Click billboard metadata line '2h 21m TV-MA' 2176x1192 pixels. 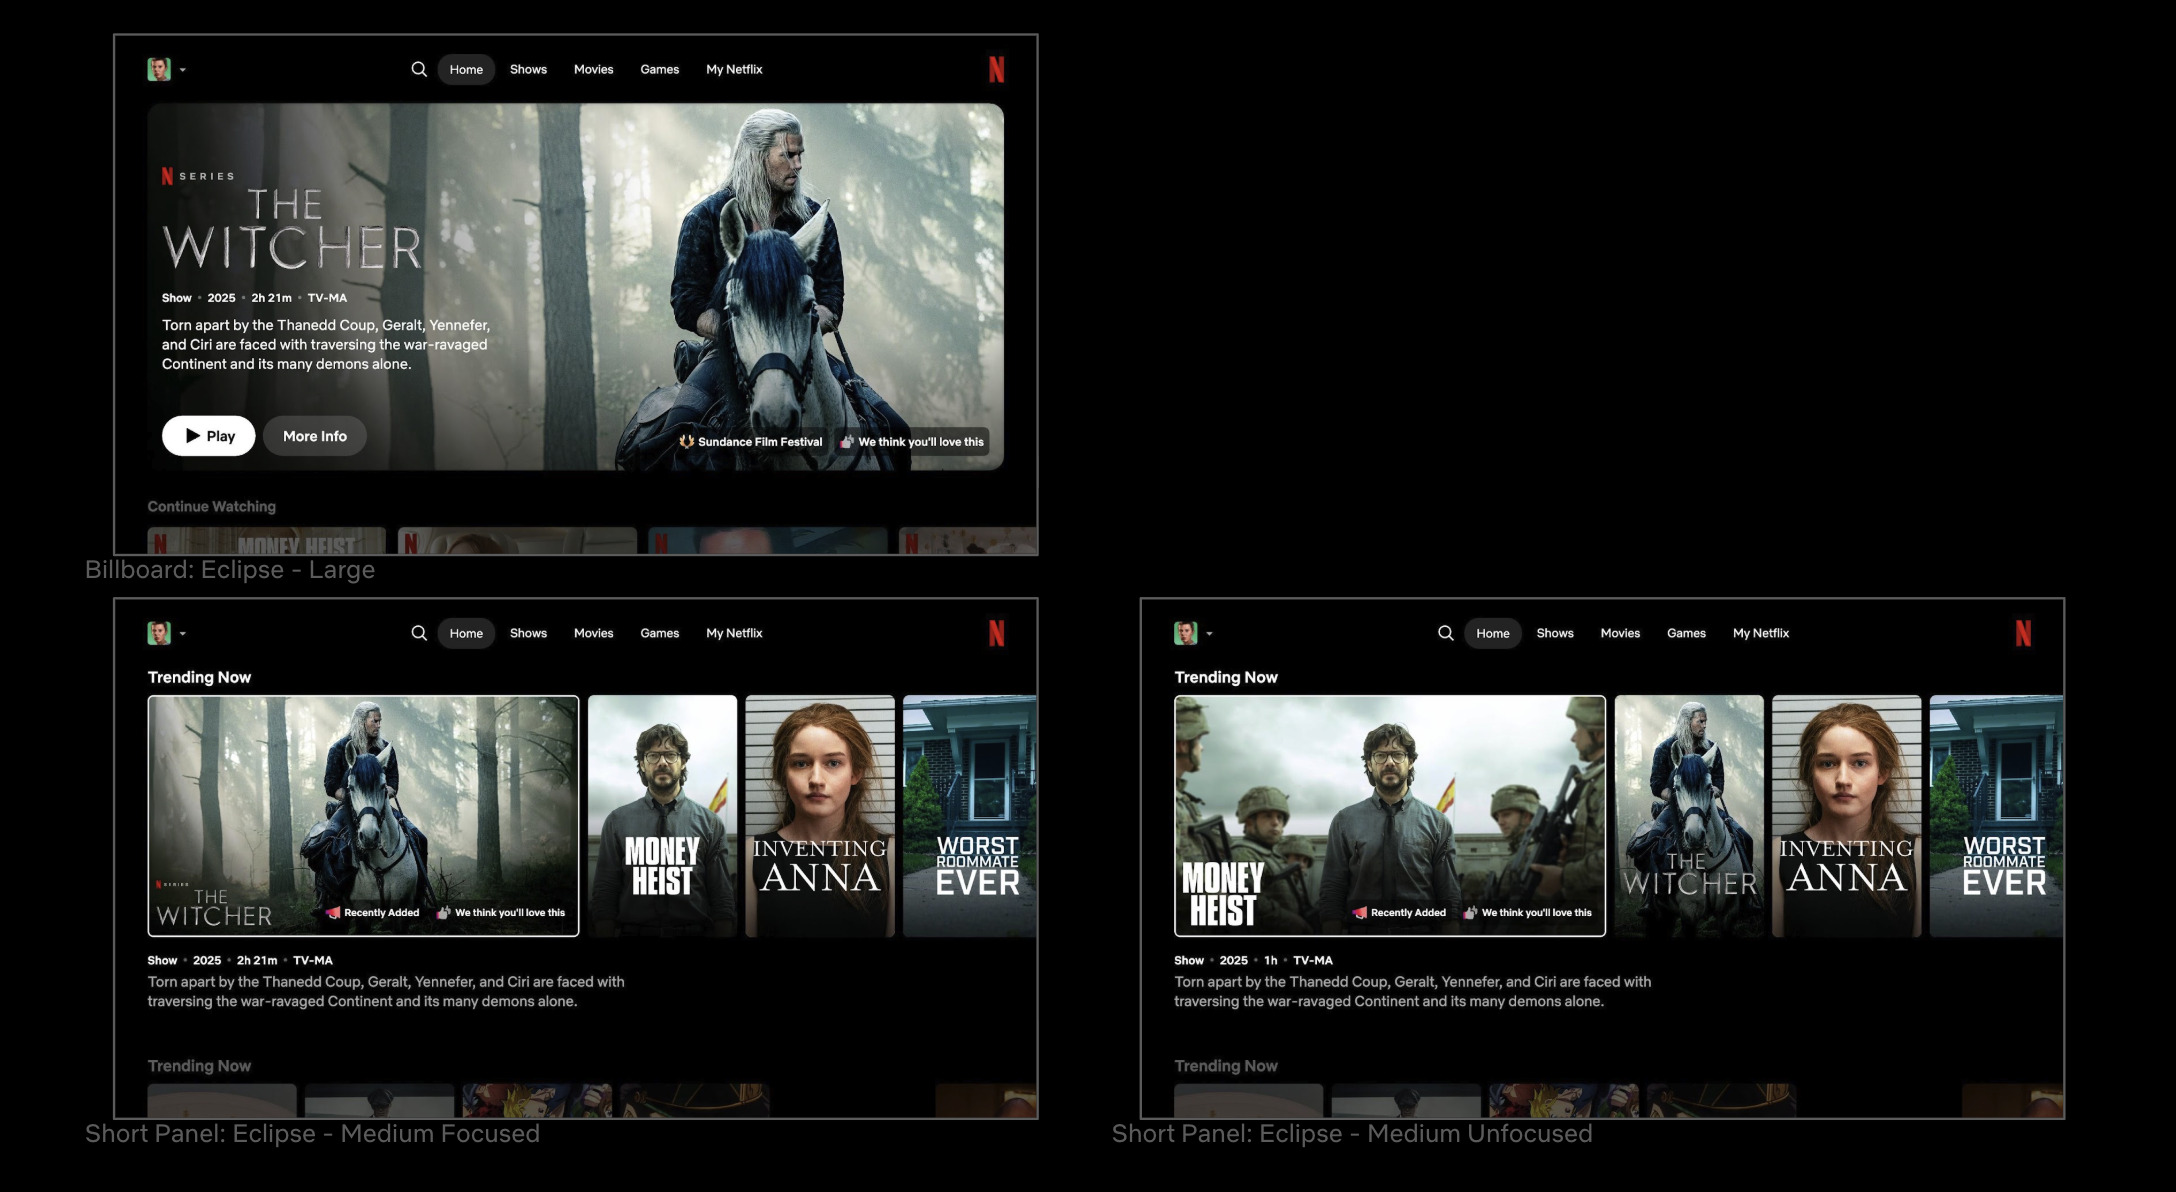tap(254, 298)
